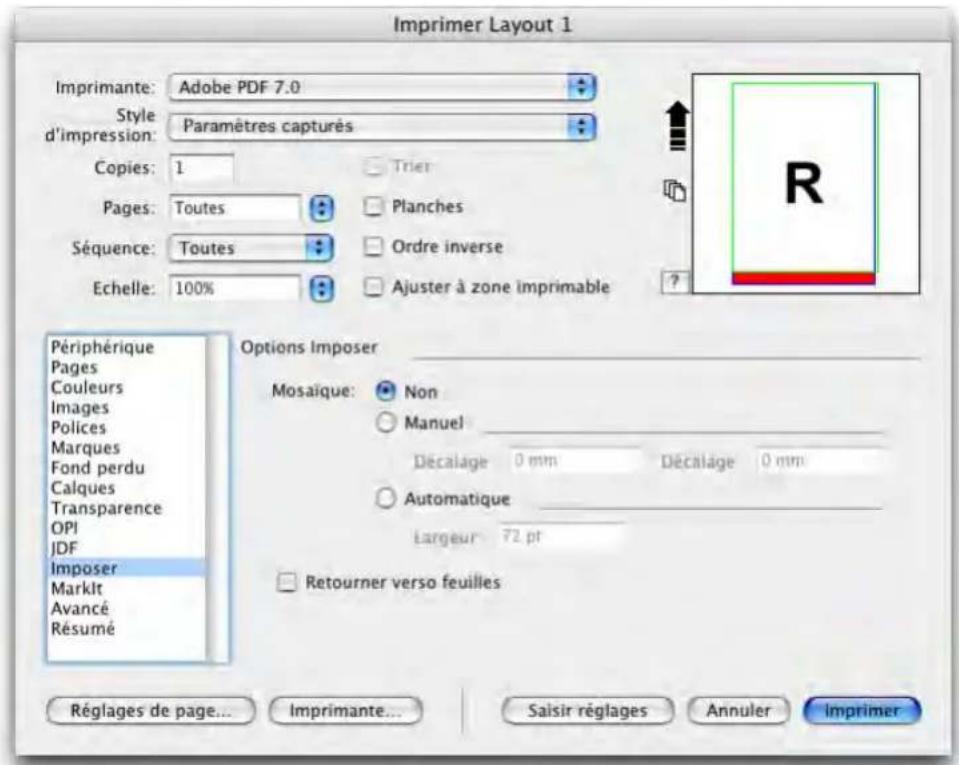Open the Séquence dropdown
The height and width of the screenshot is (765, 959).
pos(251,248)
